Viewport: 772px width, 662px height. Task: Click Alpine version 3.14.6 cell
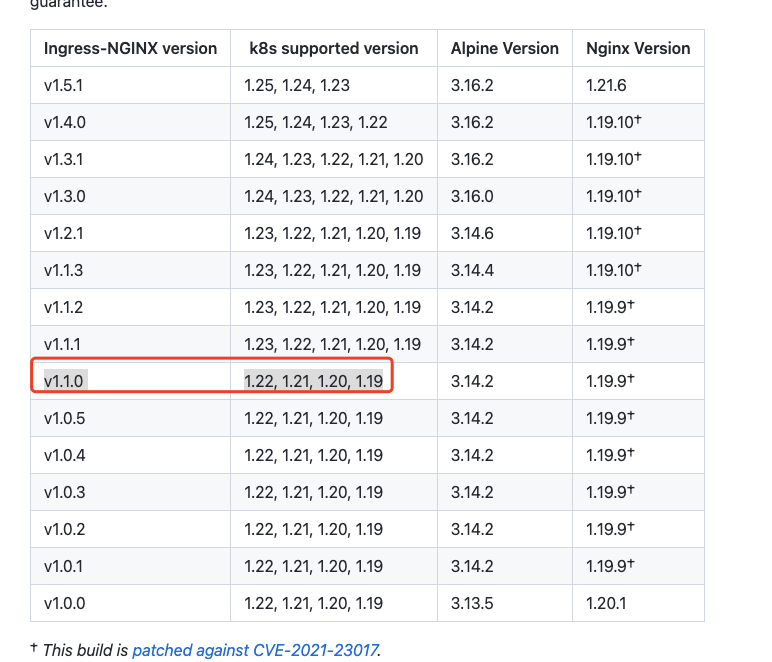(x=505, y=233)
